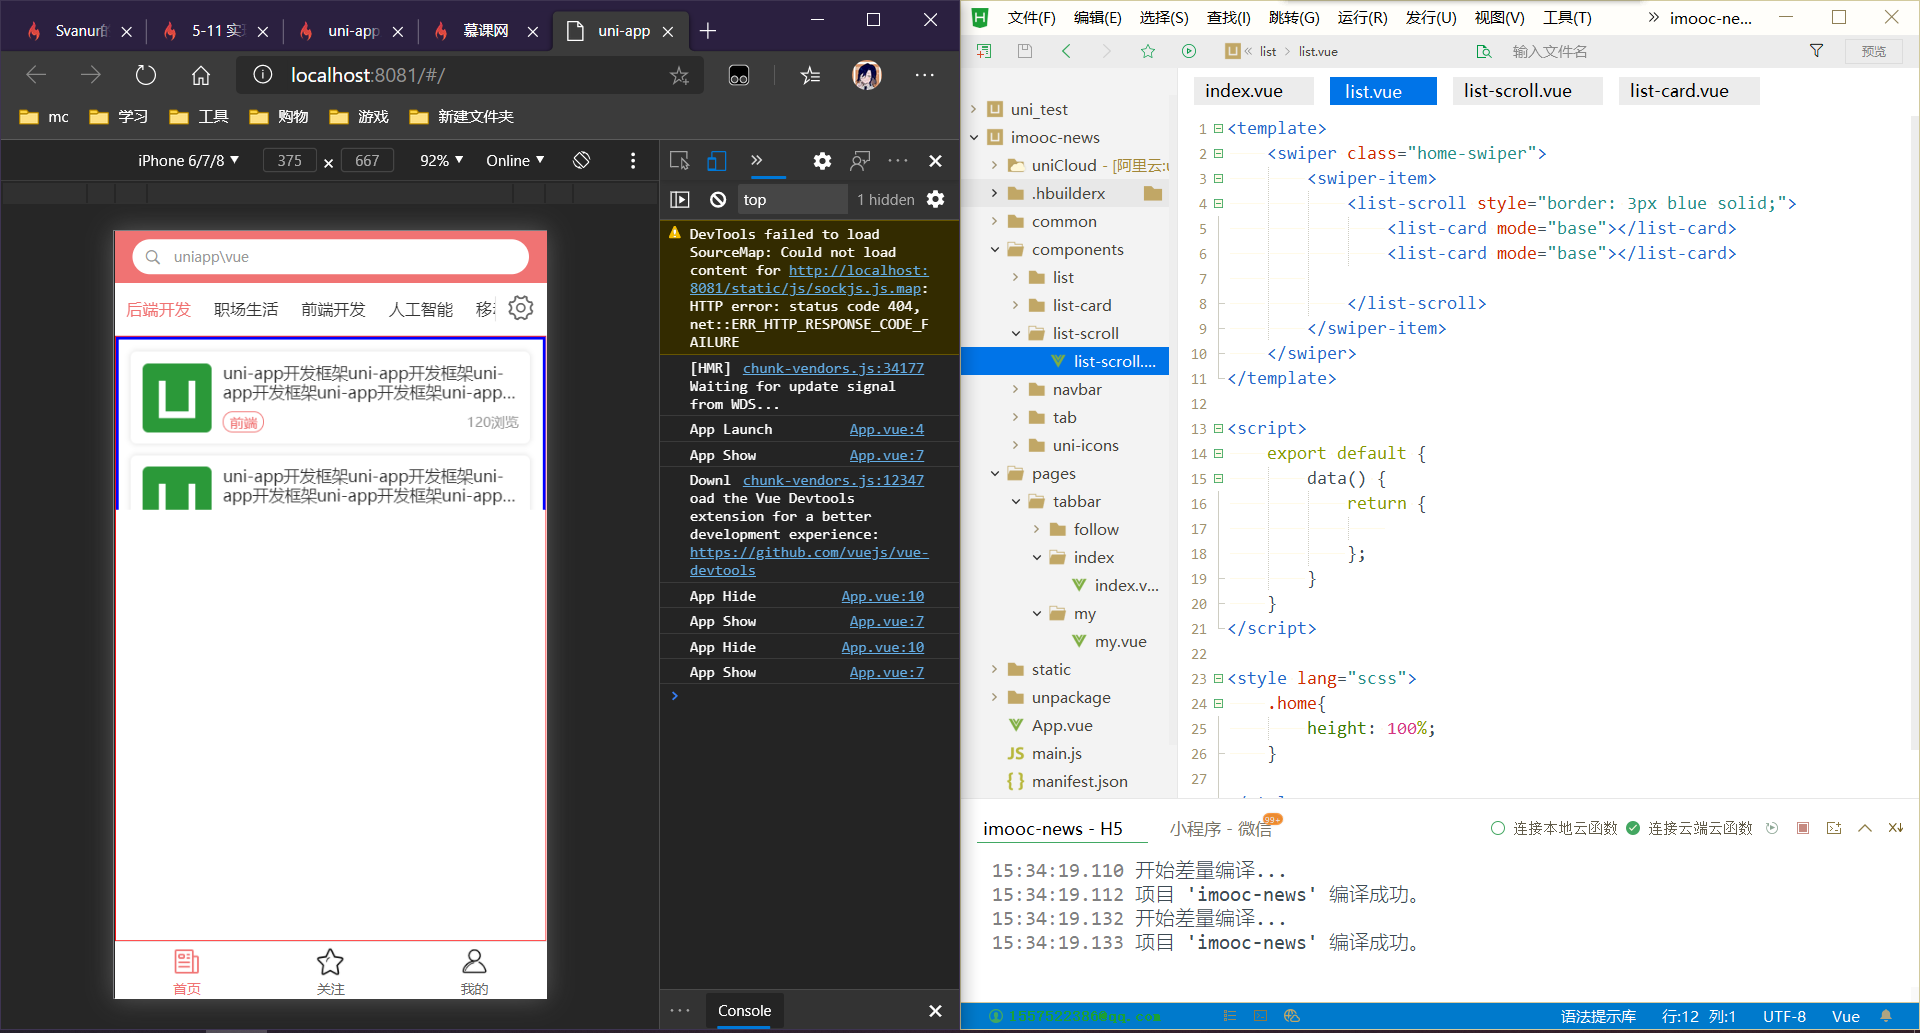This screenshot has height=1033, width=1920.
Task: Close the Console drawer
Action: pyautogui.click(x=935, y=1011)
